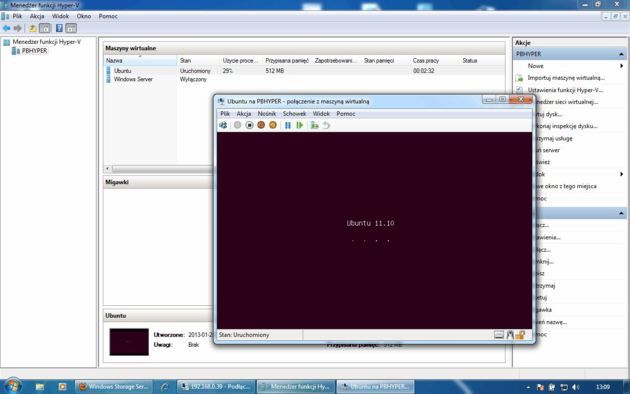630x394 pixels.
Task: Open the Nośnik menu
Action: (267, 114)
